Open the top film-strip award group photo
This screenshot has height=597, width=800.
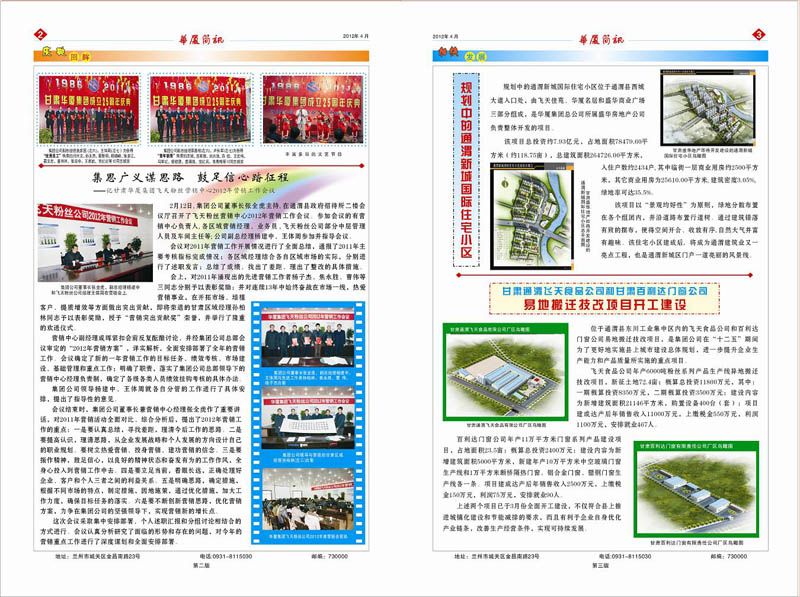(x=308, y=338)
